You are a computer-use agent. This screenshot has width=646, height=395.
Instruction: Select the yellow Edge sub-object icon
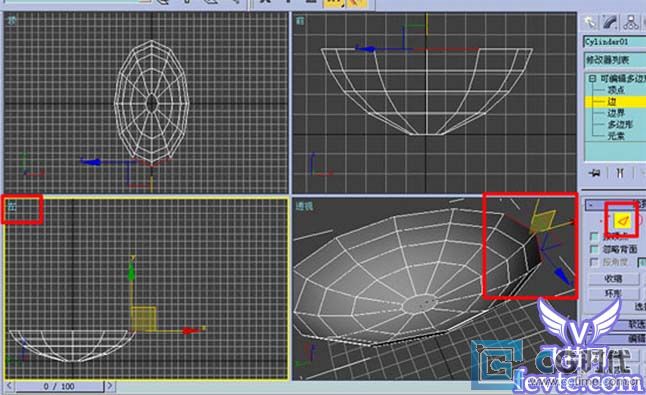click(623, 221)
